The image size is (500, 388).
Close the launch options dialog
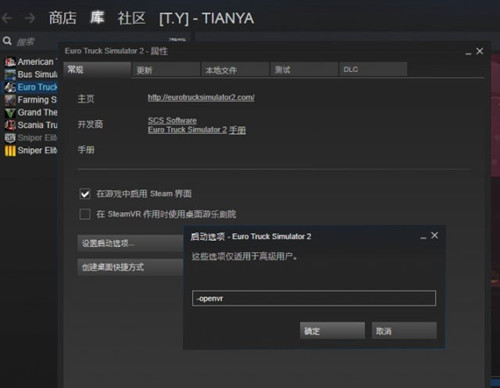pyautogui.click(x=435, y=235)
